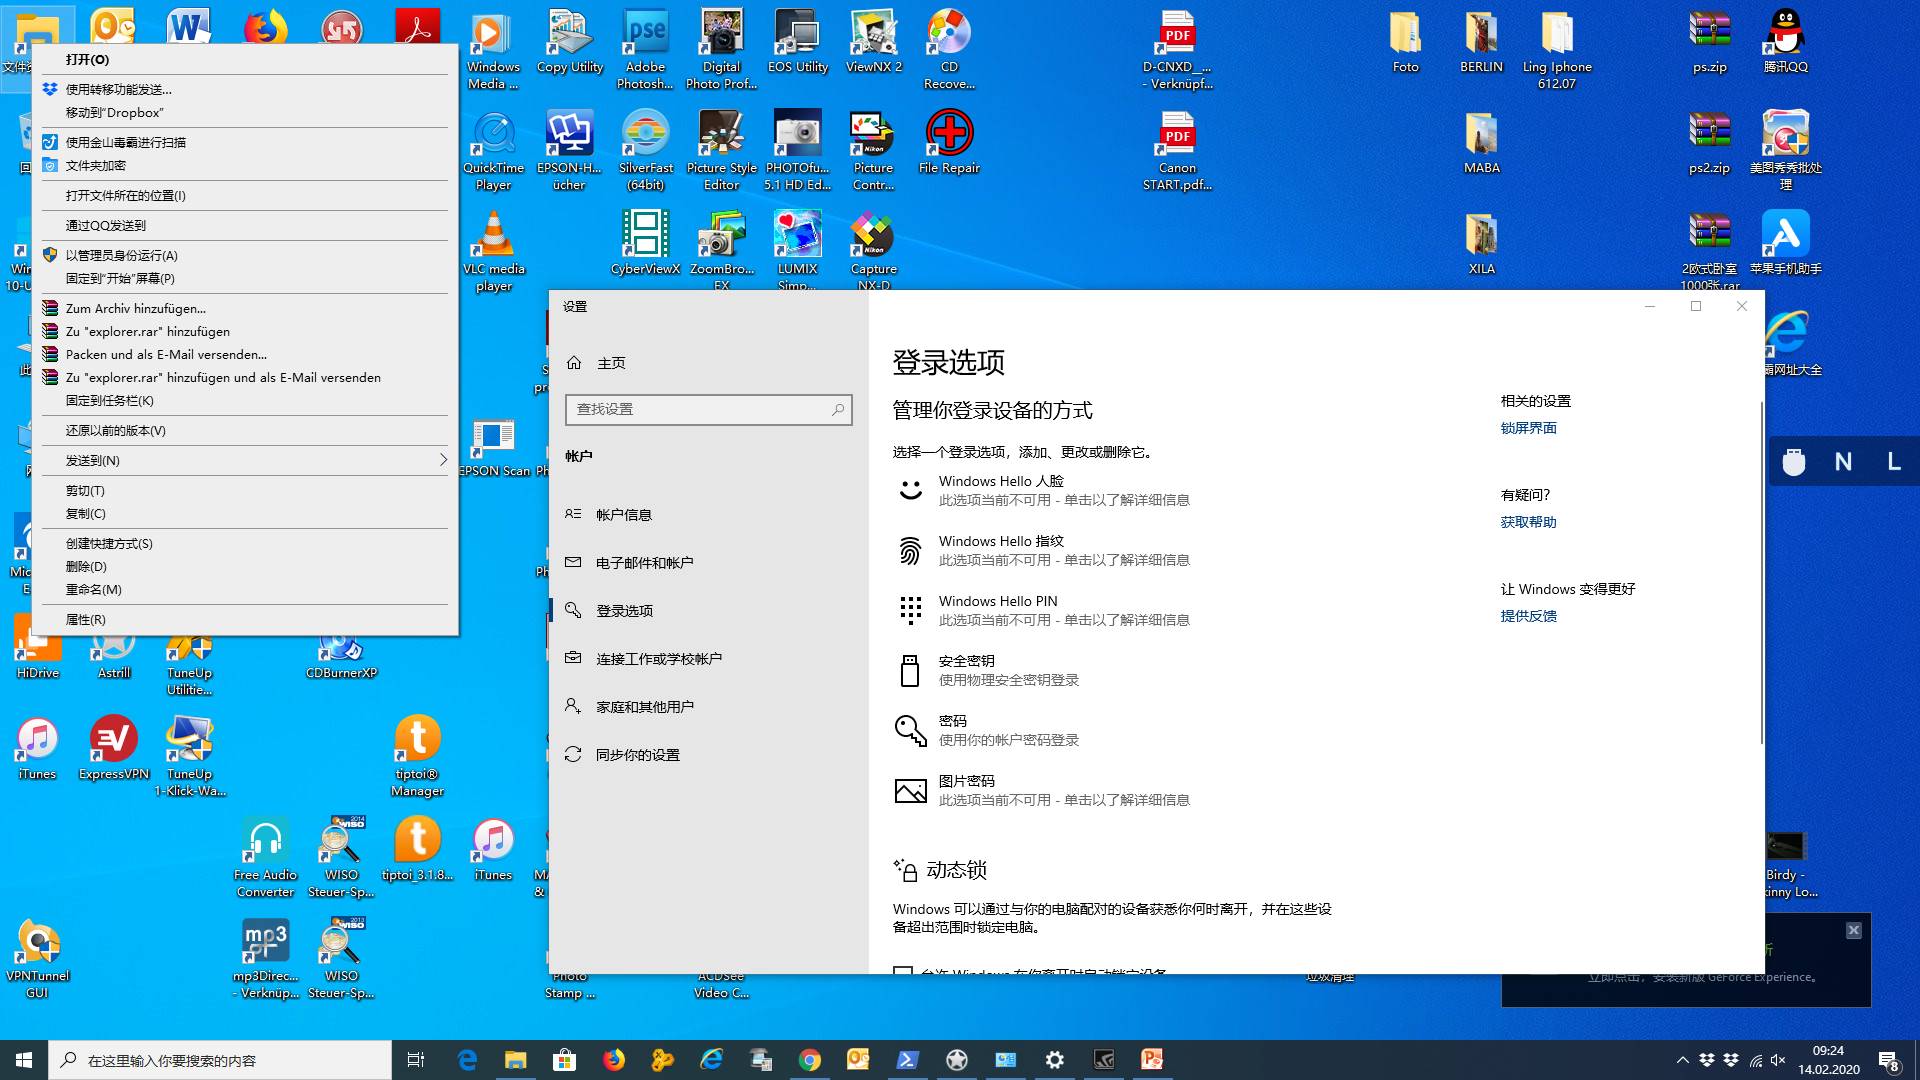Select the CDBurnerXP desktop icon
Screen dimensions: 1920x1080
[341, 655]
